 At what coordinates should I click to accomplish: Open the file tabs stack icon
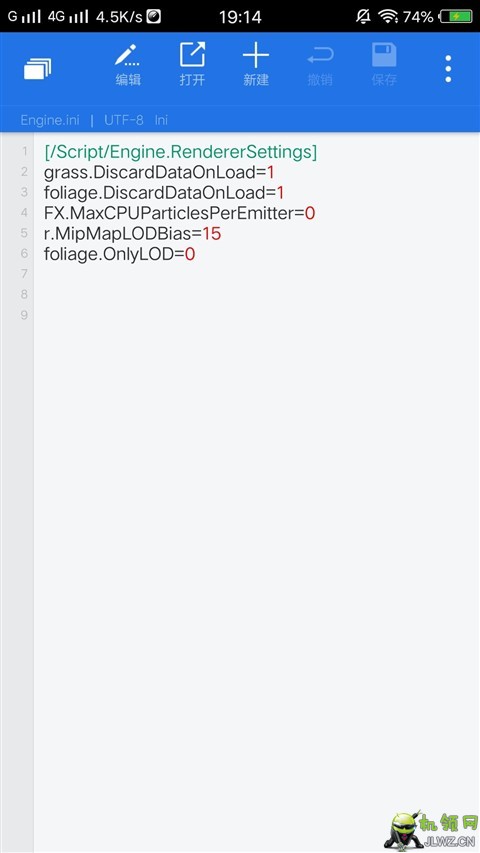click(x=38, y=69)
